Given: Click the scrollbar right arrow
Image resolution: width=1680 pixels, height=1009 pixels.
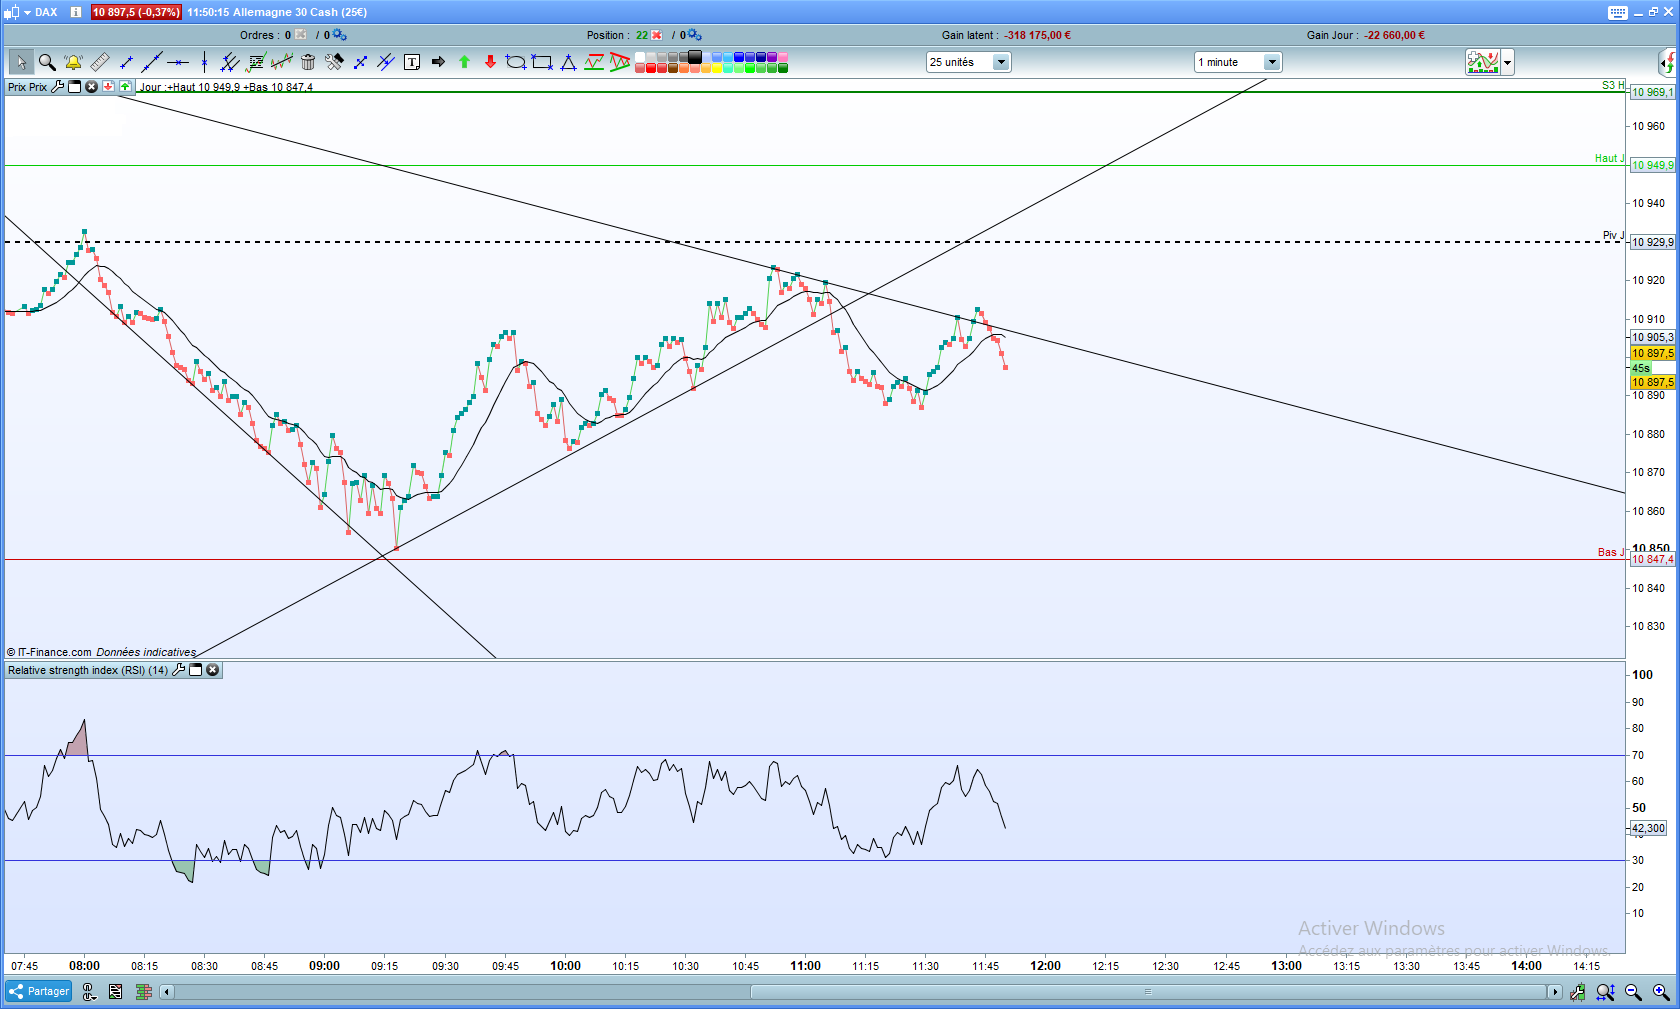Looking at the screenshot, I should pos(1554,992).
